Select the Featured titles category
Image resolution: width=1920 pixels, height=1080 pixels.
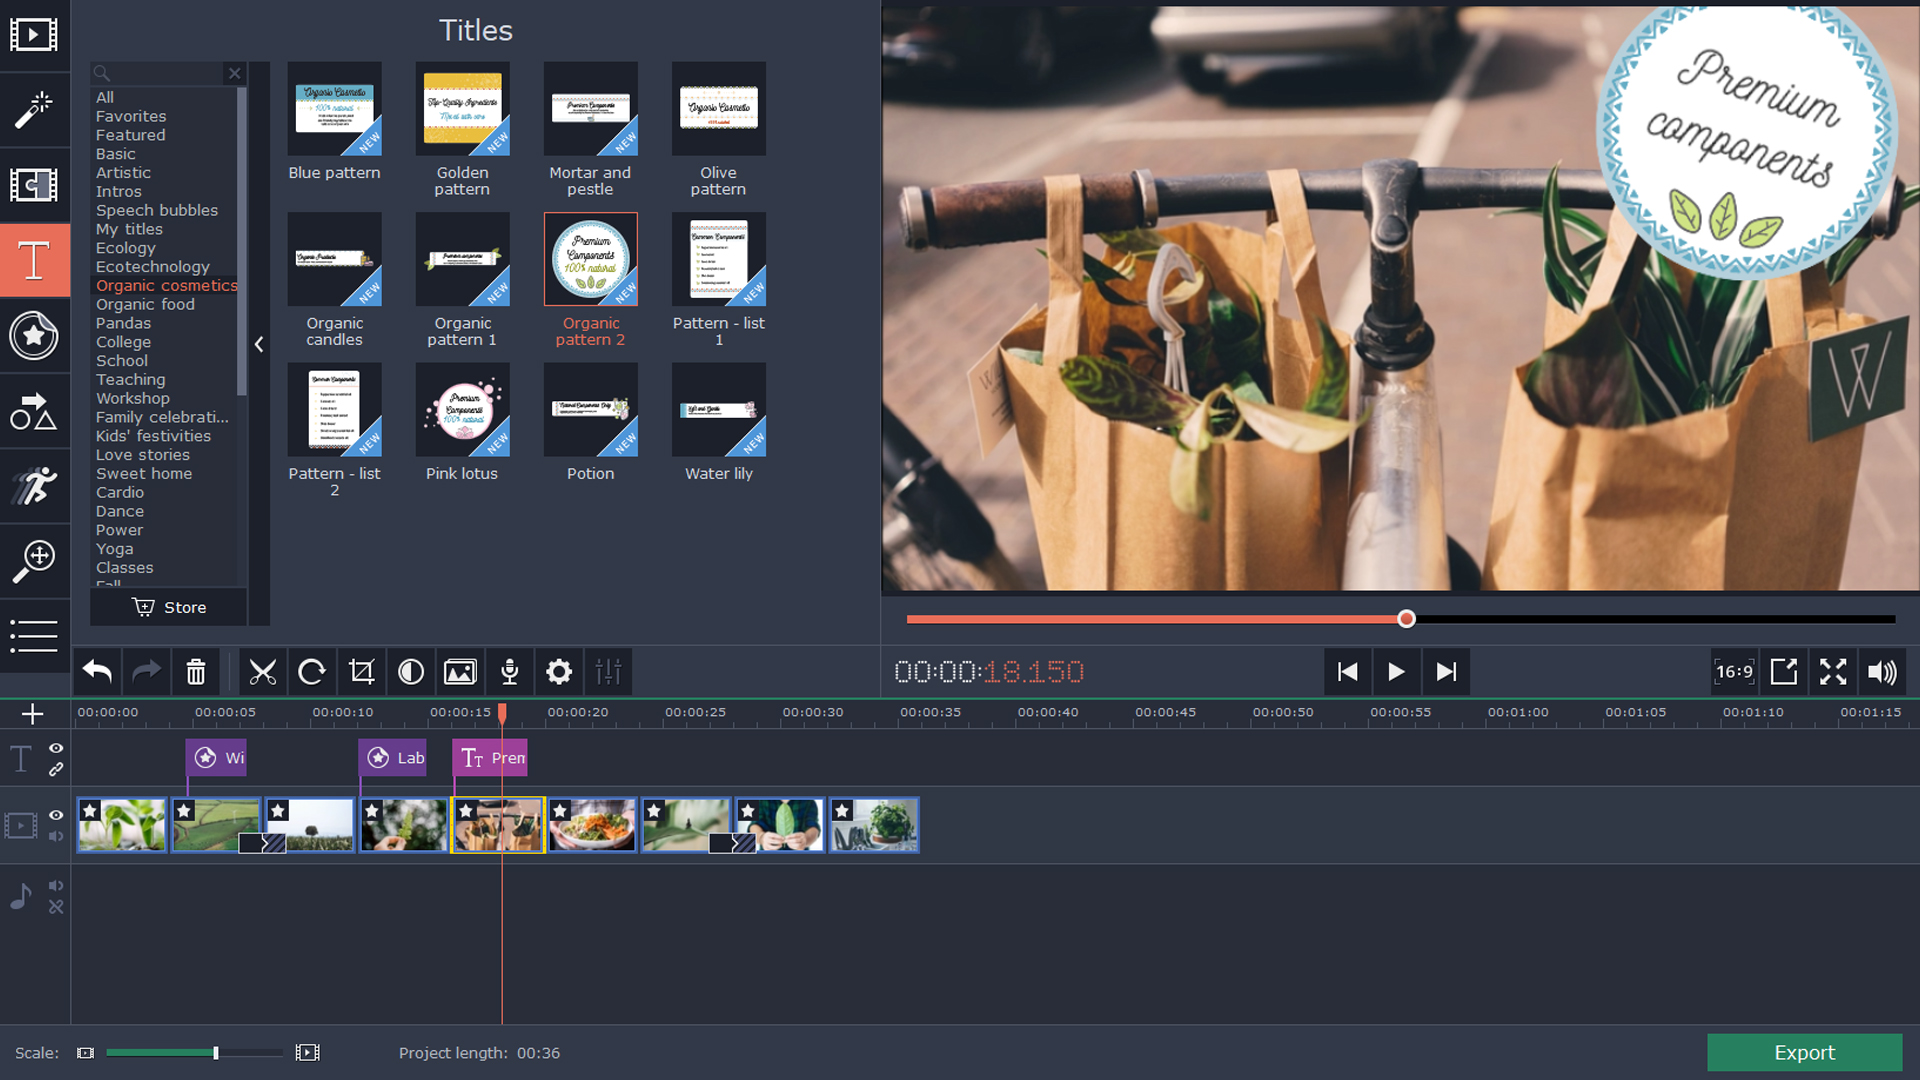click(x=129, y=133)
